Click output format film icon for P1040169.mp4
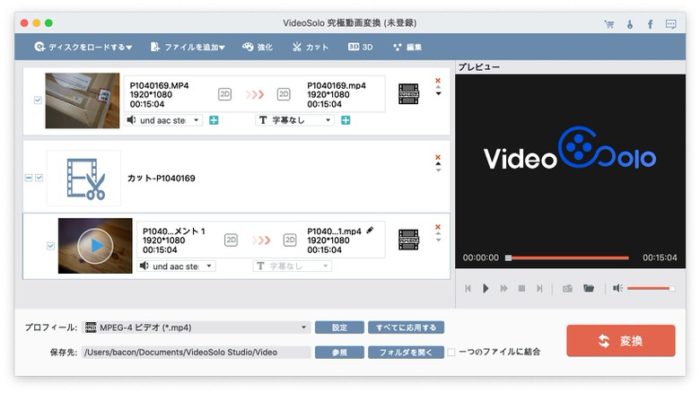 (x=408, y=94)
